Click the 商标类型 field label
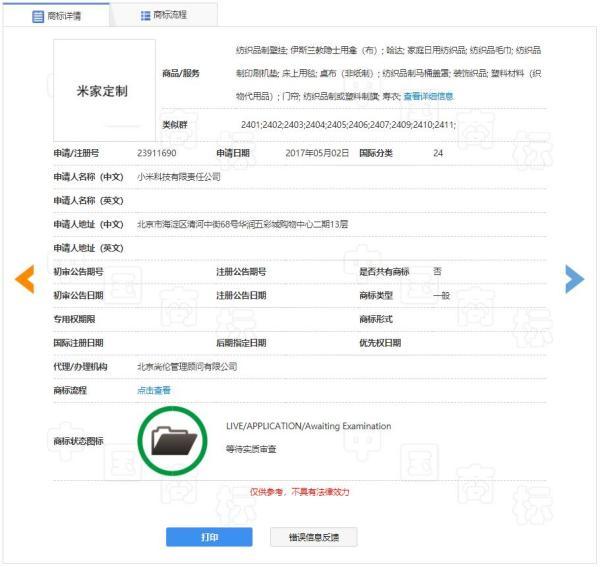Viewport: 600px width, 567px height. click(x=376, y=295)
